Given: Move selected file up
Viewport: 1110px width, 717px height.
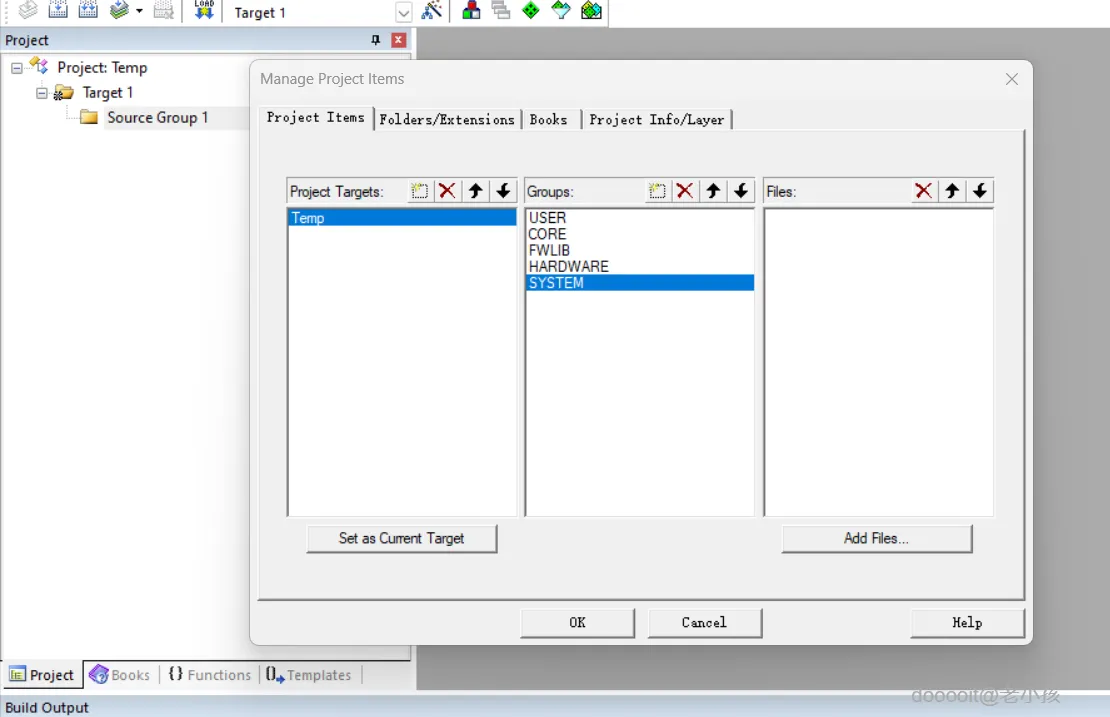Looking at the screenshot, I should coord(952,191).
